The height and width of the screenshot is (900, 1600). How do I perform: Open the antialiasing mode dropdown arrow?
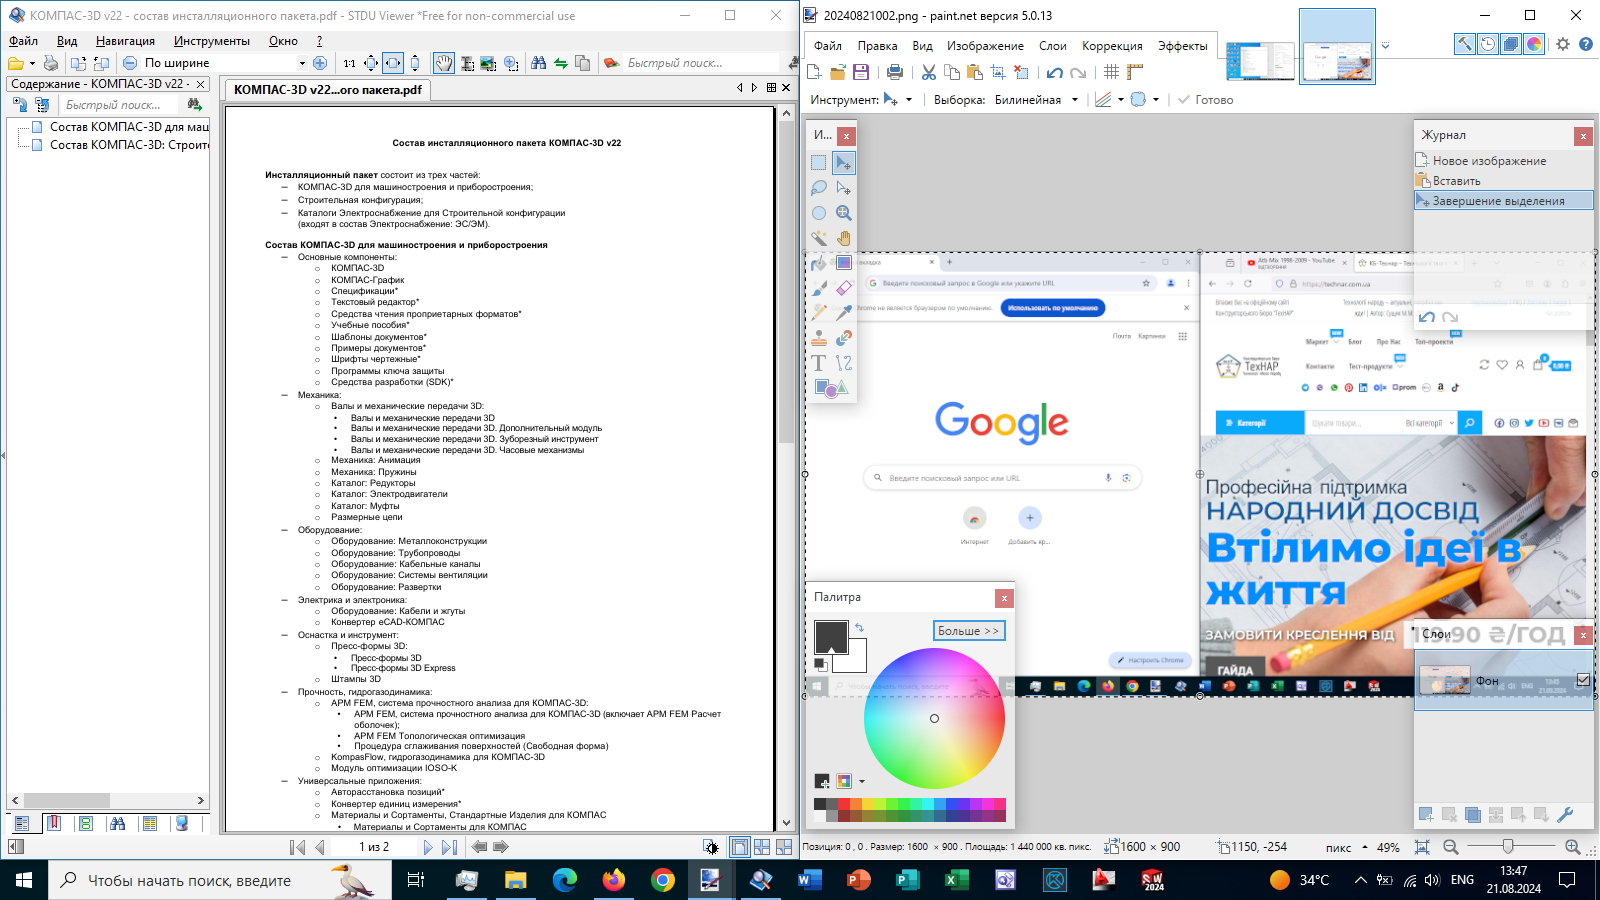coord(1121,100)
